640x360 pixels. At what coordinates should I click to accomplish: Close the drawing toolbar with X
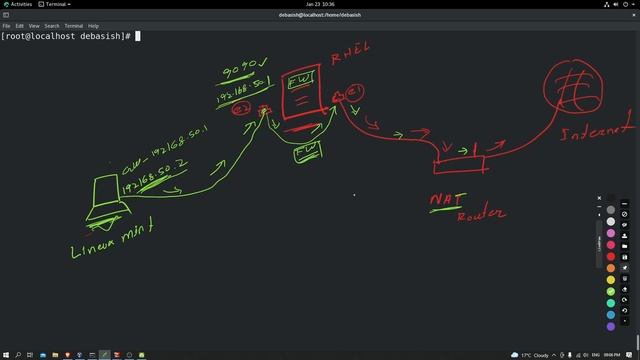coord(599,198)
